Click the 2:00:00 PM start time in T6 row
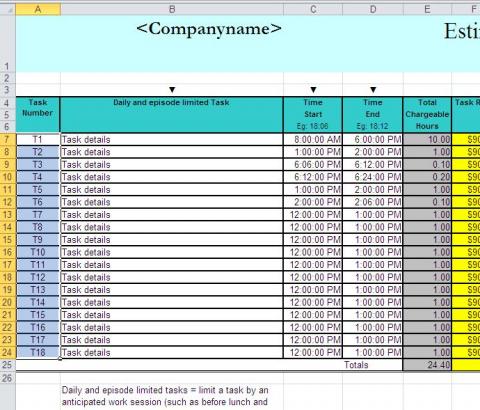Viewport: 480px width, 410px height. (x=313, y=202)
